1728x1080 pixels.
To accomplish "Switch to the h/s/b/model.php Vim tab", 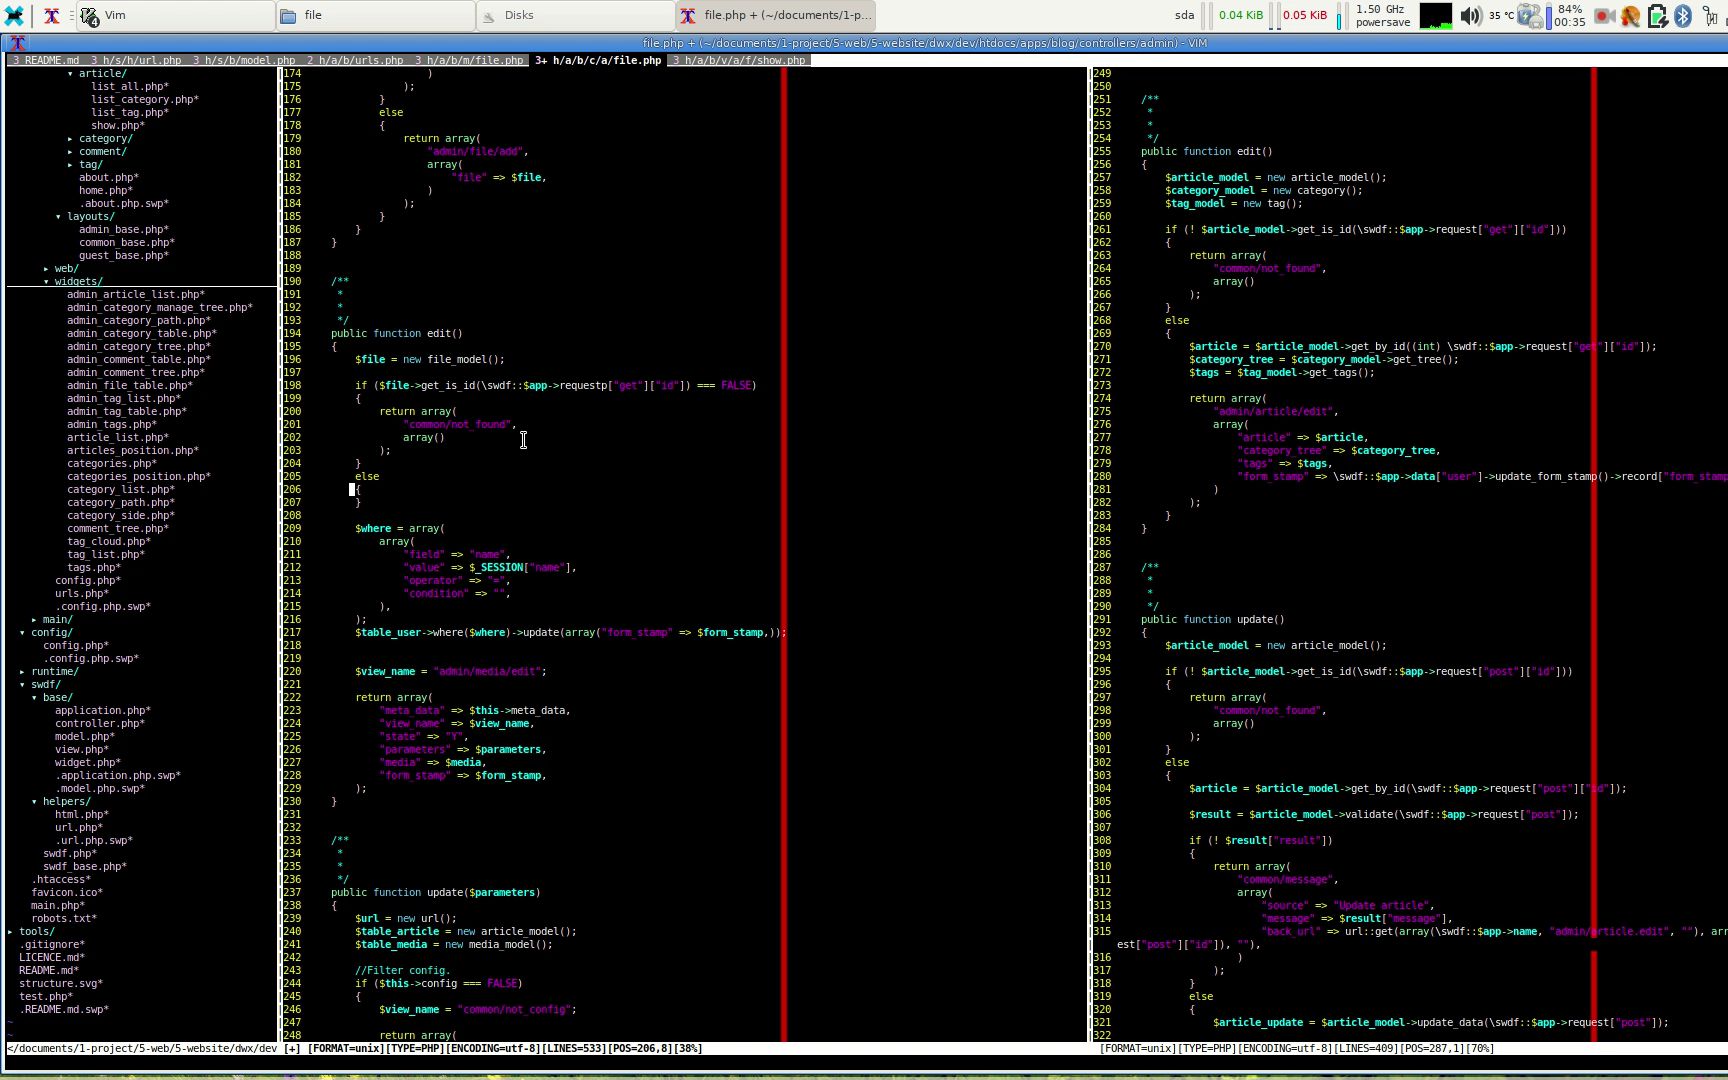I will pyautogui.click(x=244, y=60).
